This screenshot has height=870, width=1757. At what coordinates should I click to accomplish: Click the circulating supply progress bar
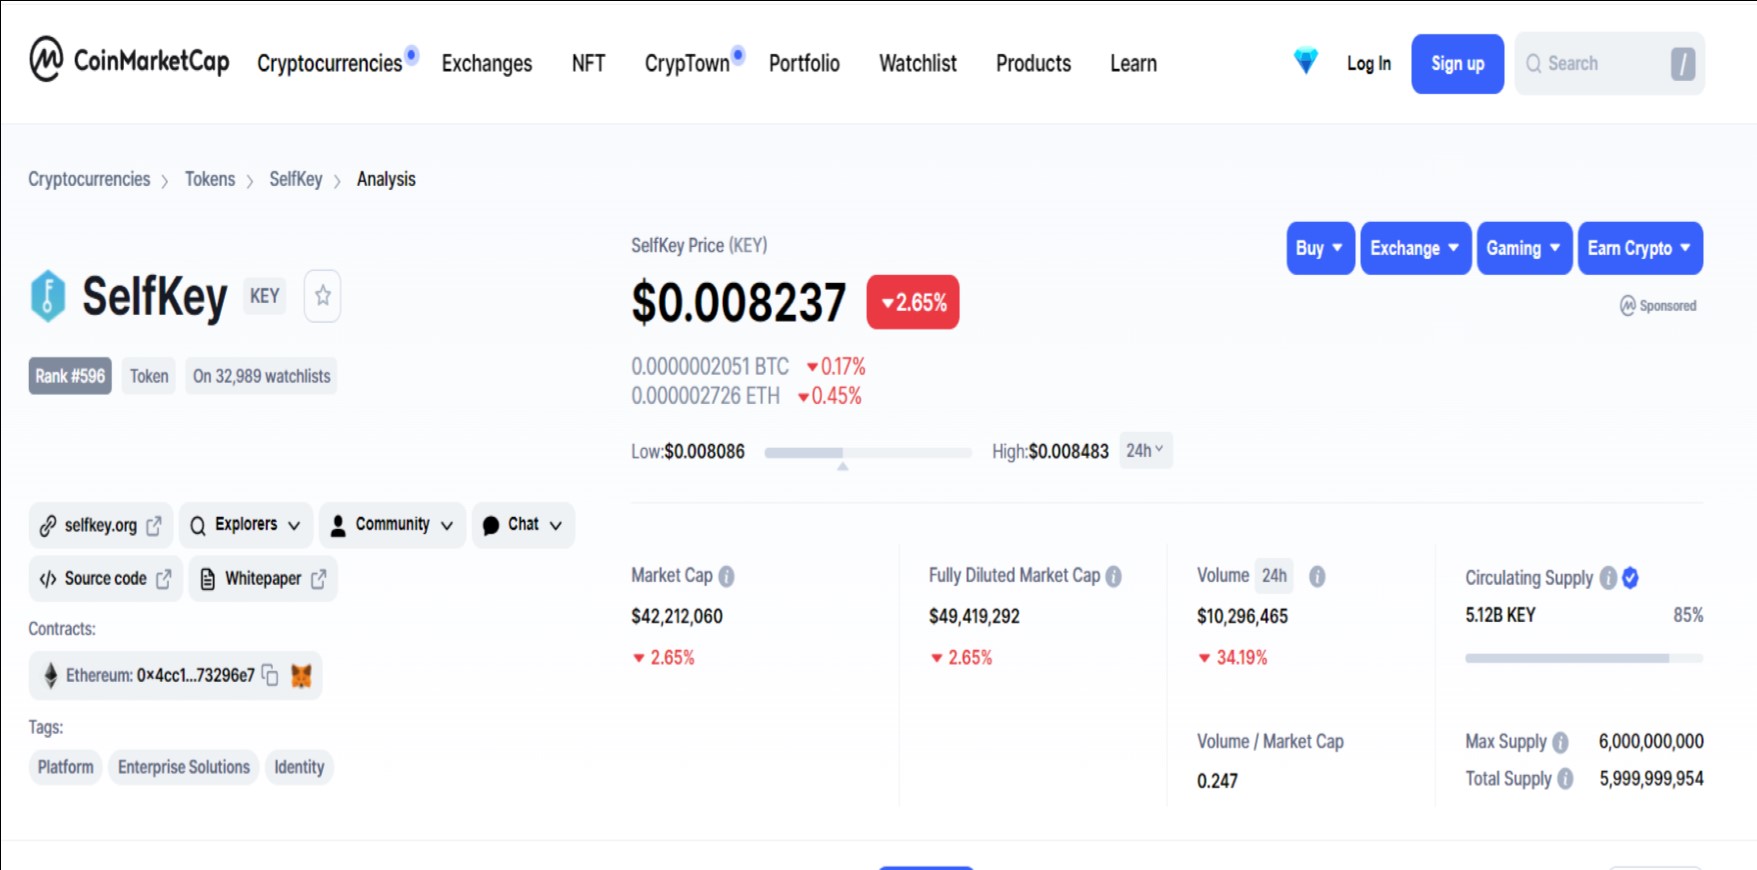pyautogui.click(x=1584, y=658)
